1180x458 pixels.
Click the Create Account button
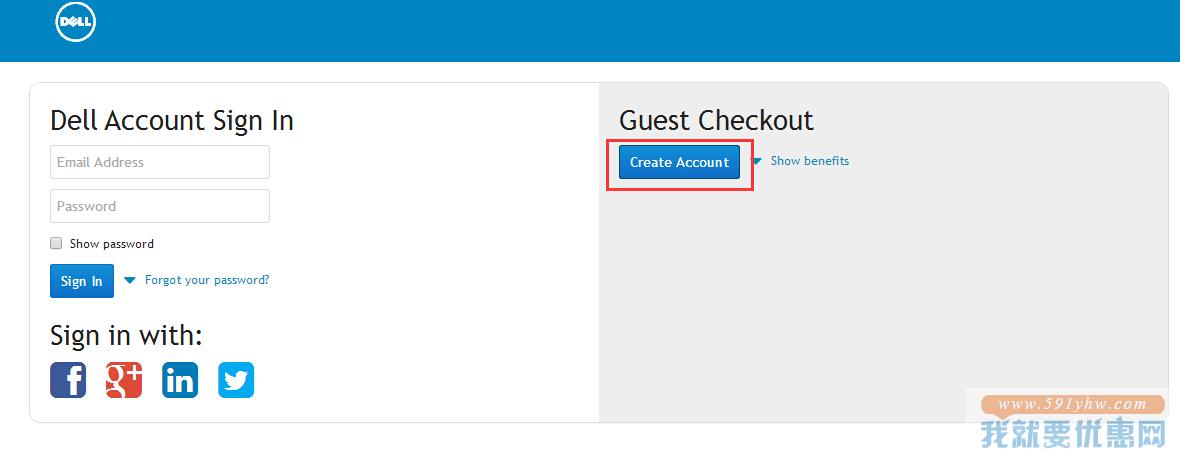680,162
